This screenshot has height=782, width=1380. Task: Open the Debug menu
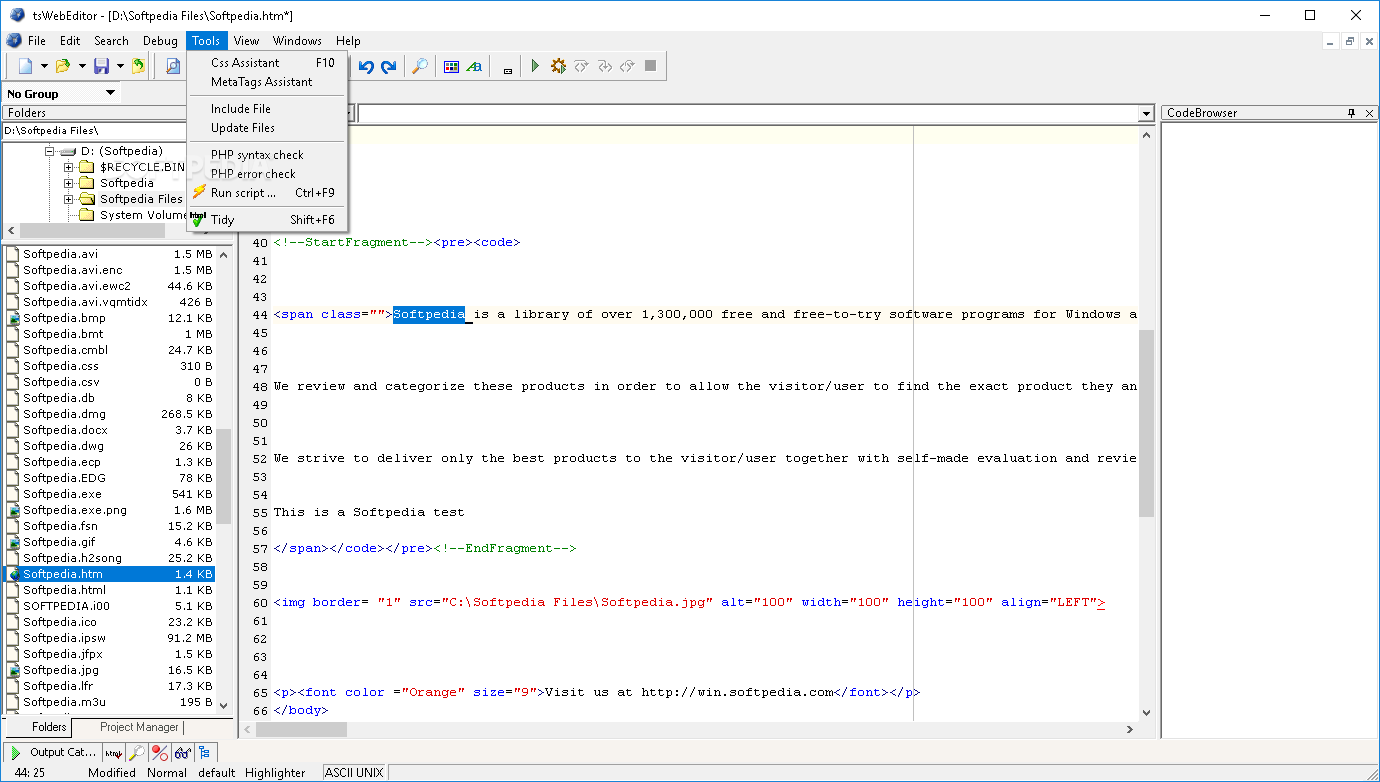(160, 41)
